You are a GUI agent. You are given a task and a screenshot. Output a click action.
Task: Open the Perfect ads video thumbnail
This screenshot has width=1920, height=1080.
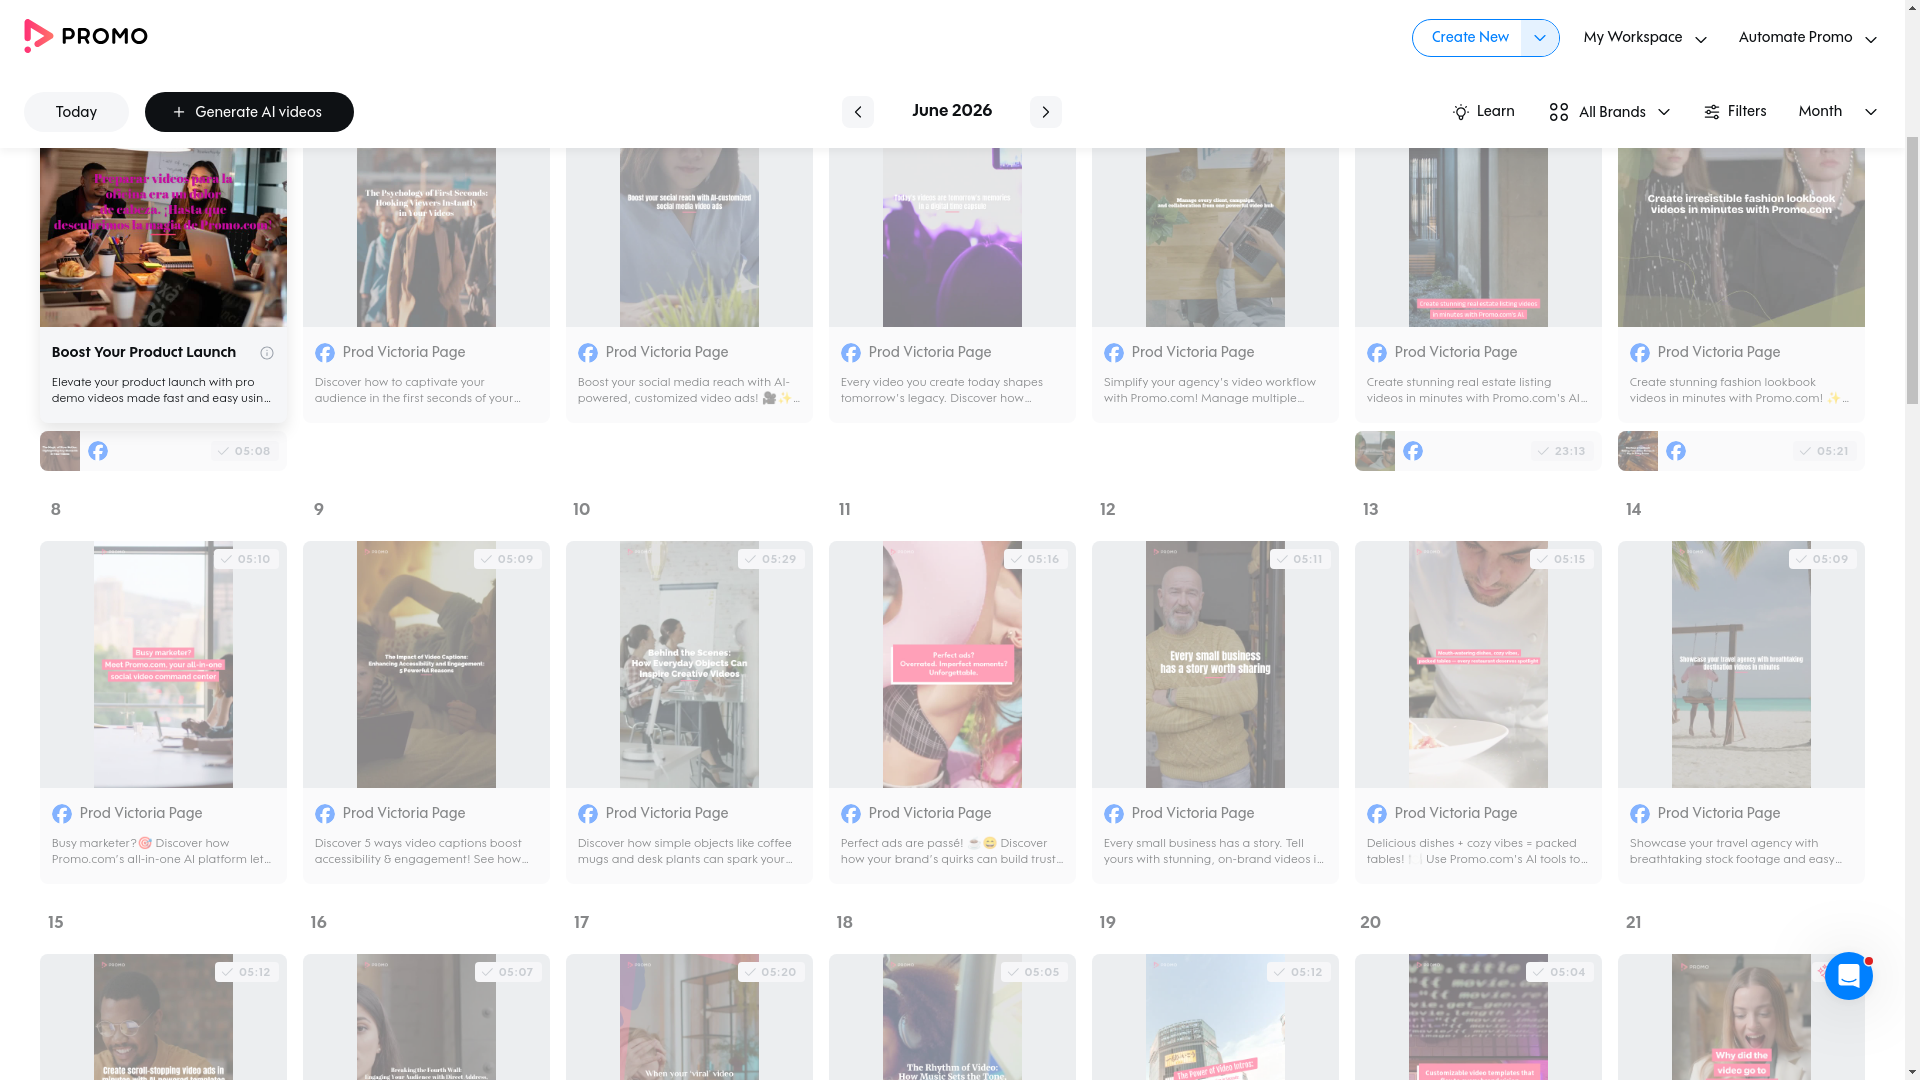click(x=952, y=665)
